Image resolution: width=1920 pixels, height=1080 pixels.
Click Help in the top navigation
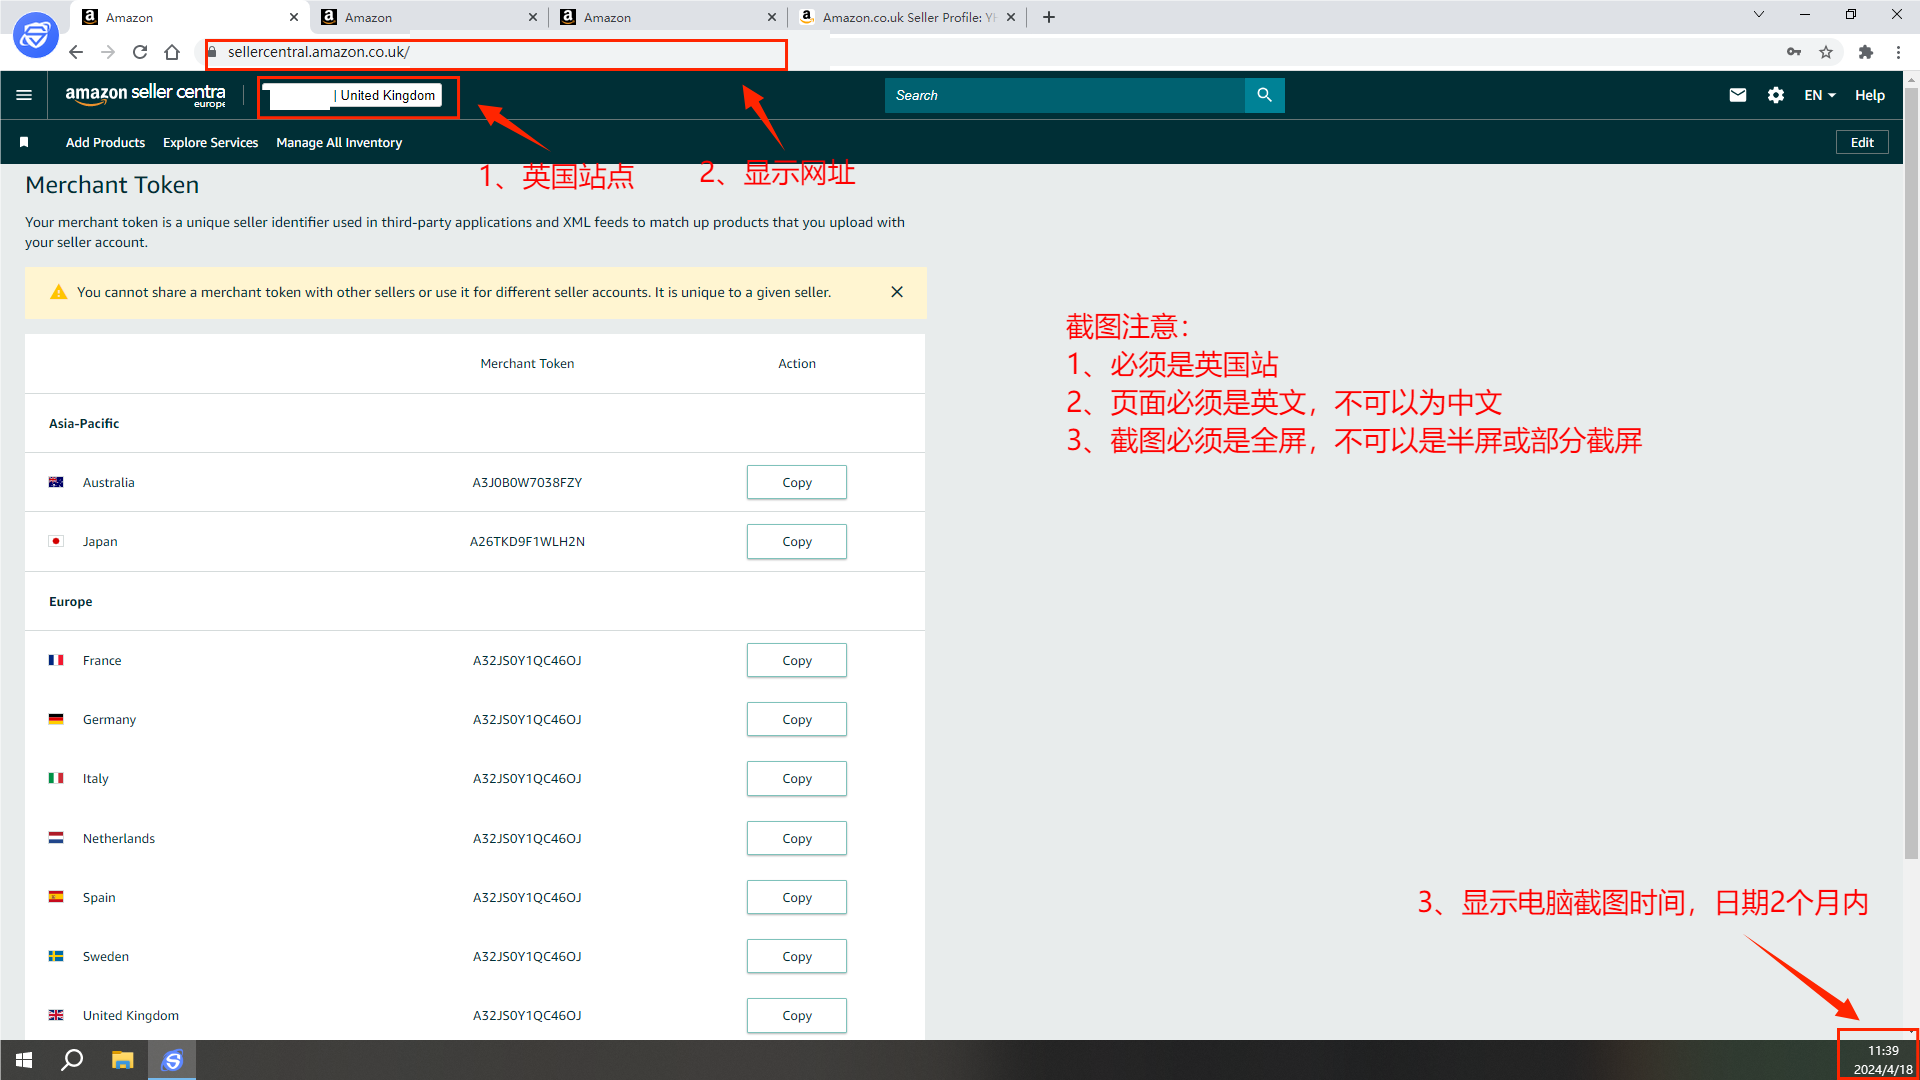(x=1869, y=95)
